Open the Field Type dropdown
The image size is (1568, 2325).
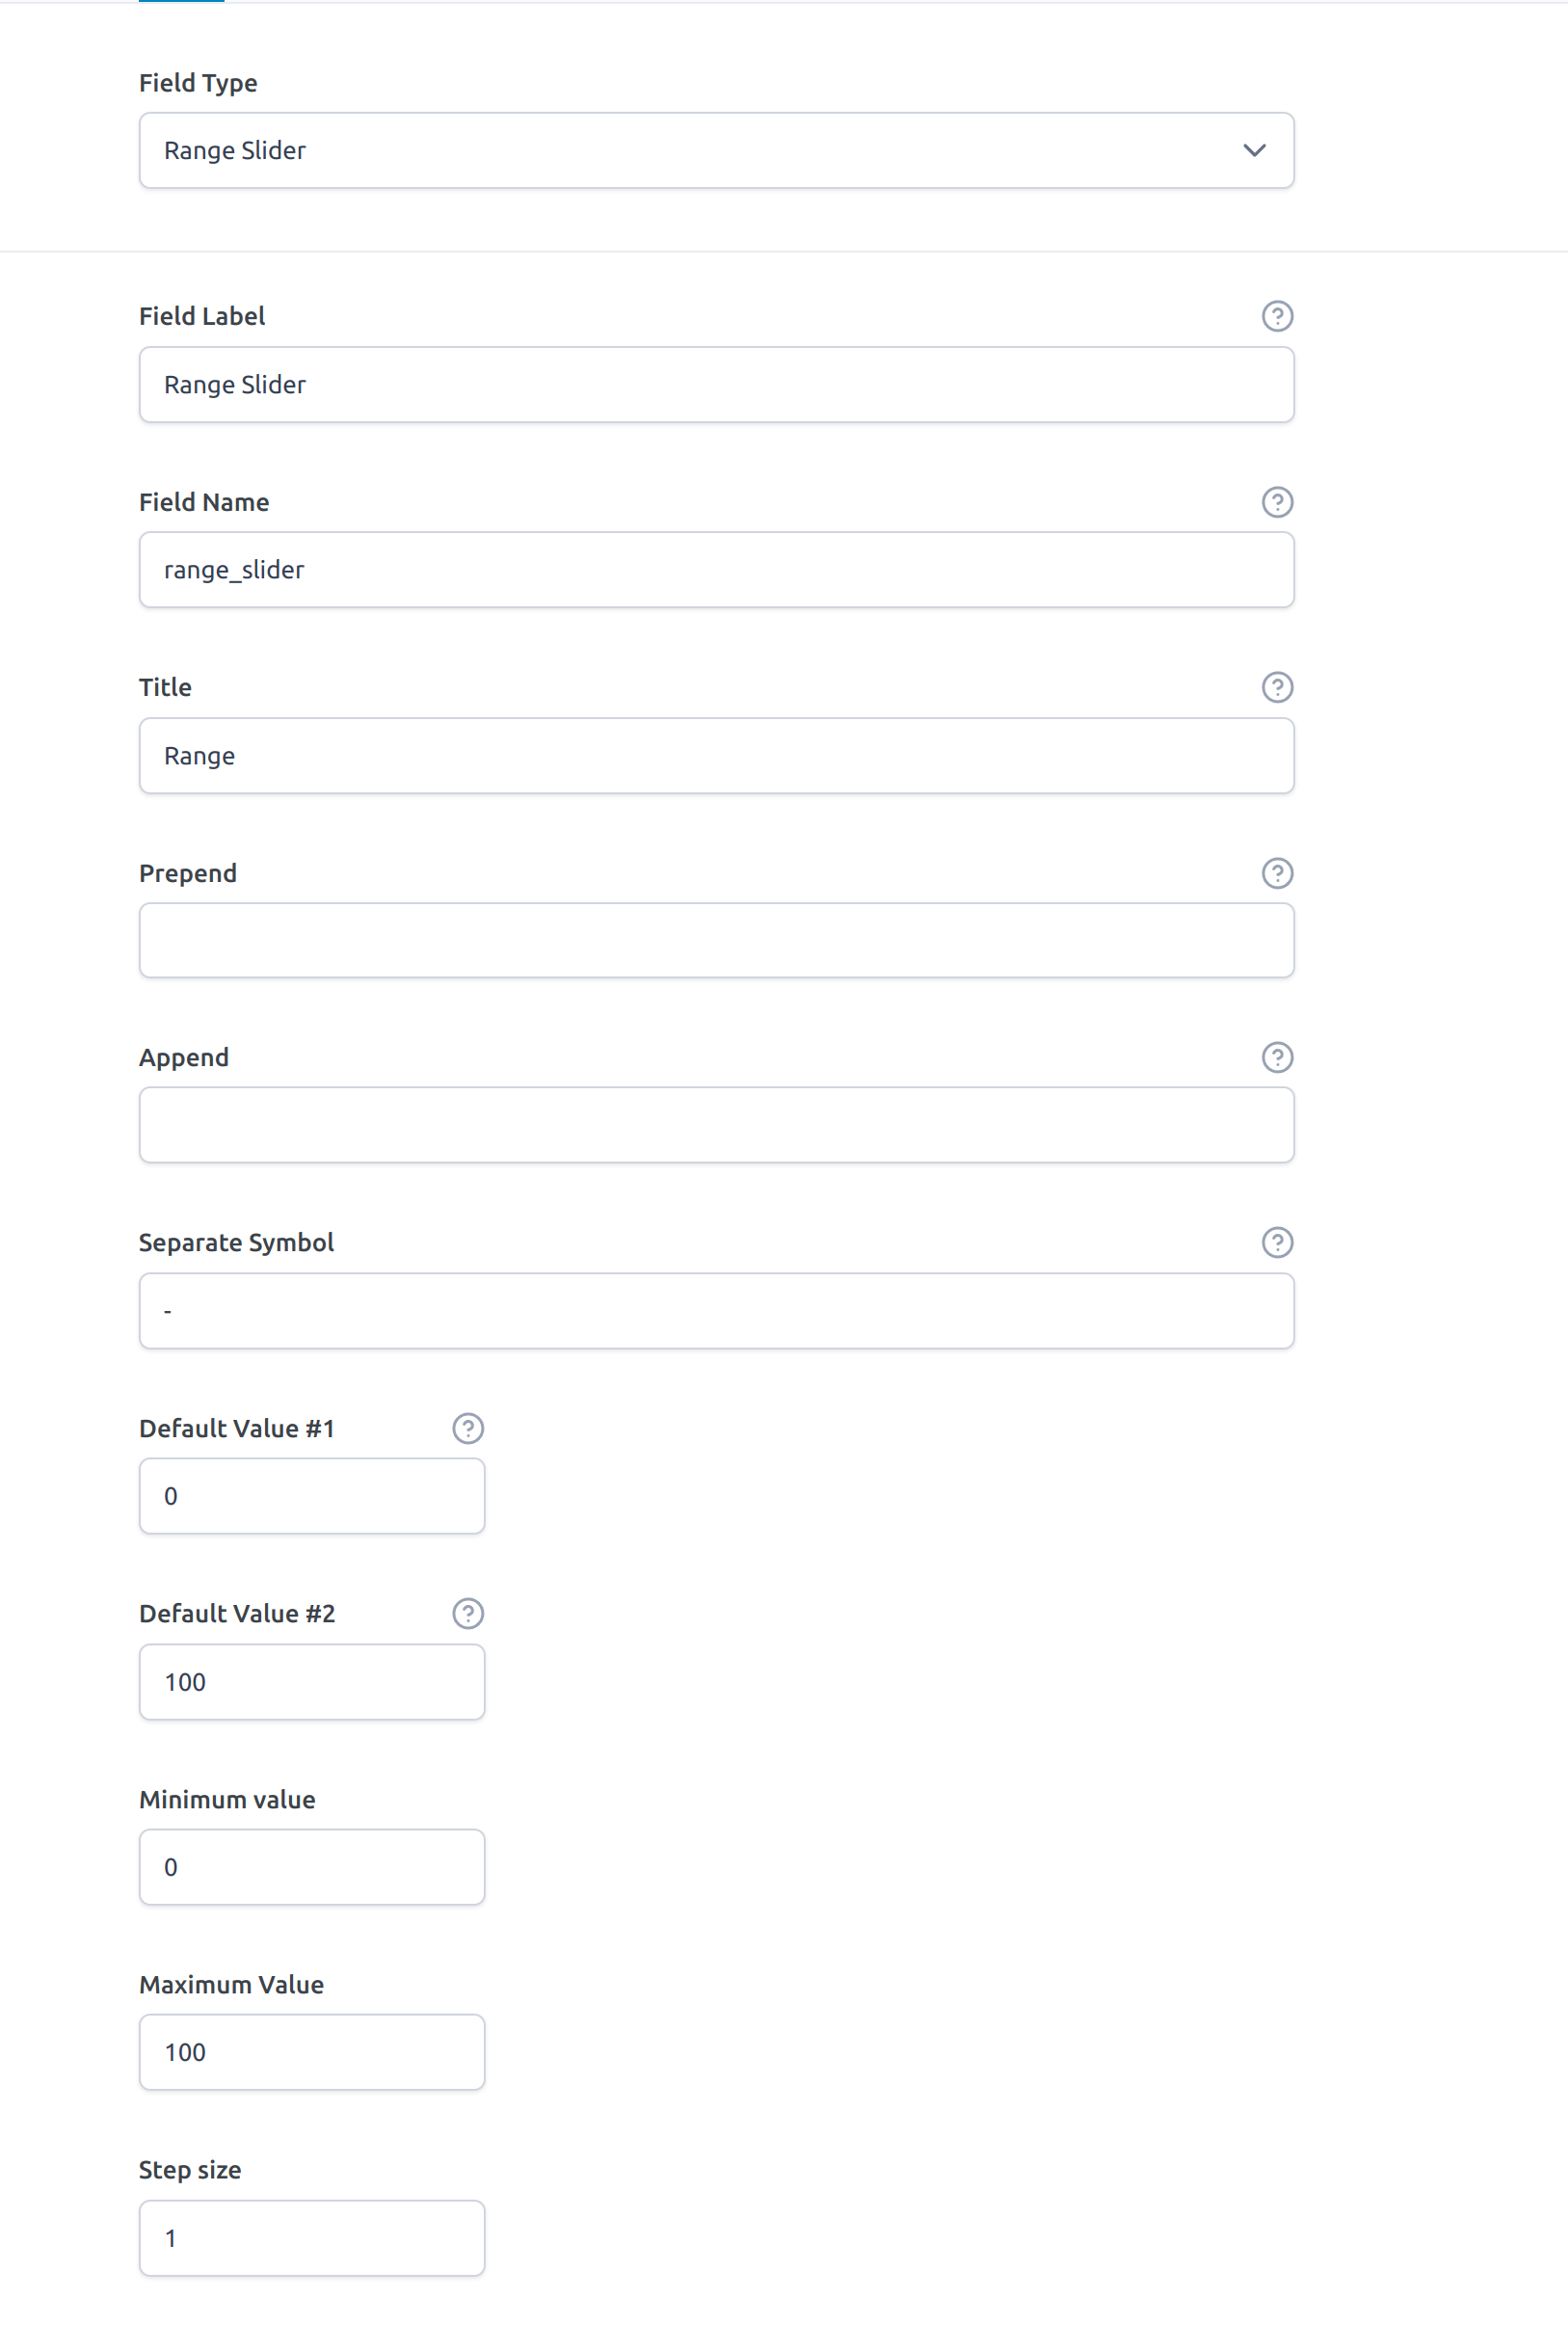coord(716,150)
